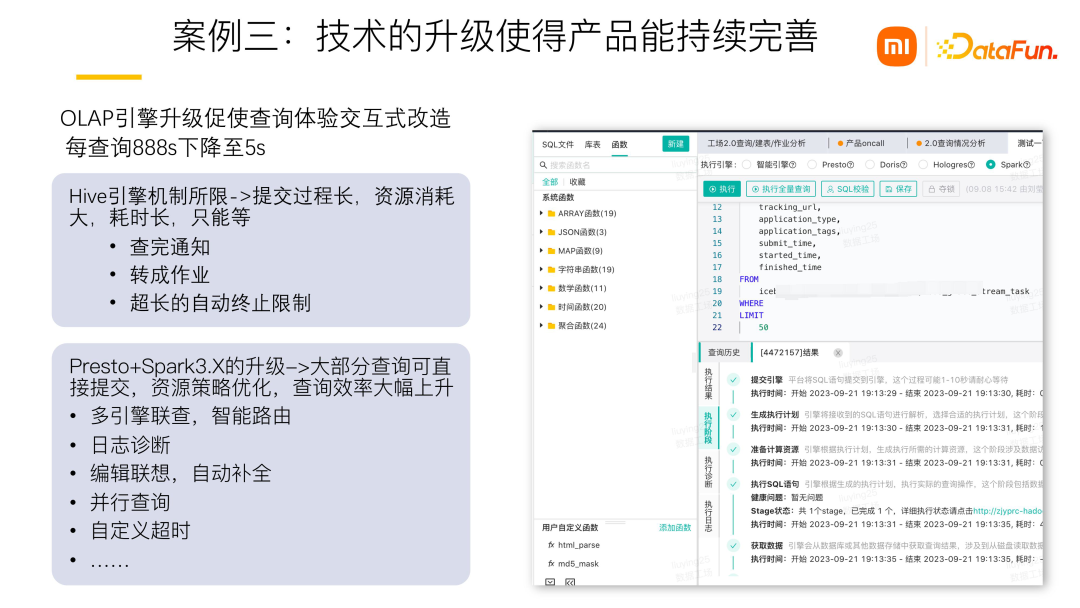The height and width of the screenshot is (608, 1080).
Task: Select the 收藏 filter
Action: [x=577, y=182]
